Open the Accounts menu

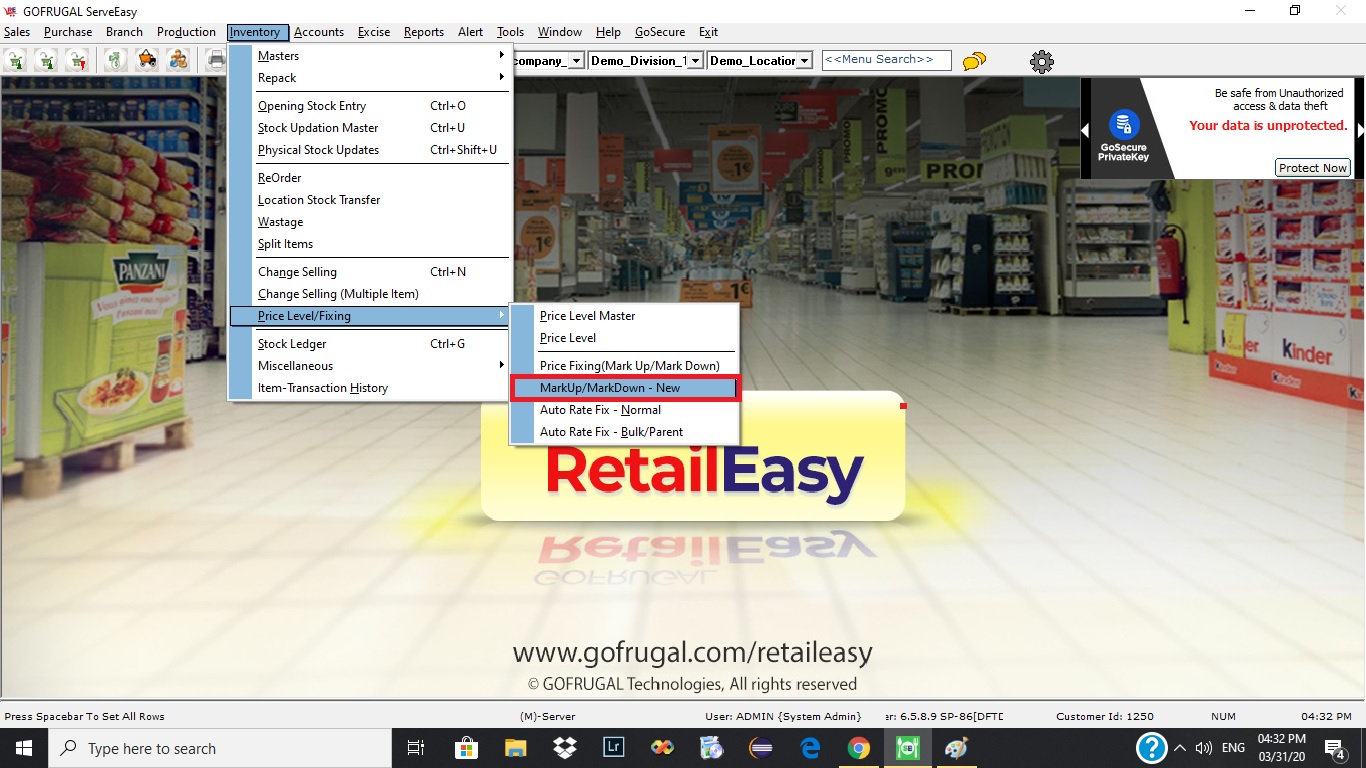coord(319,32)
